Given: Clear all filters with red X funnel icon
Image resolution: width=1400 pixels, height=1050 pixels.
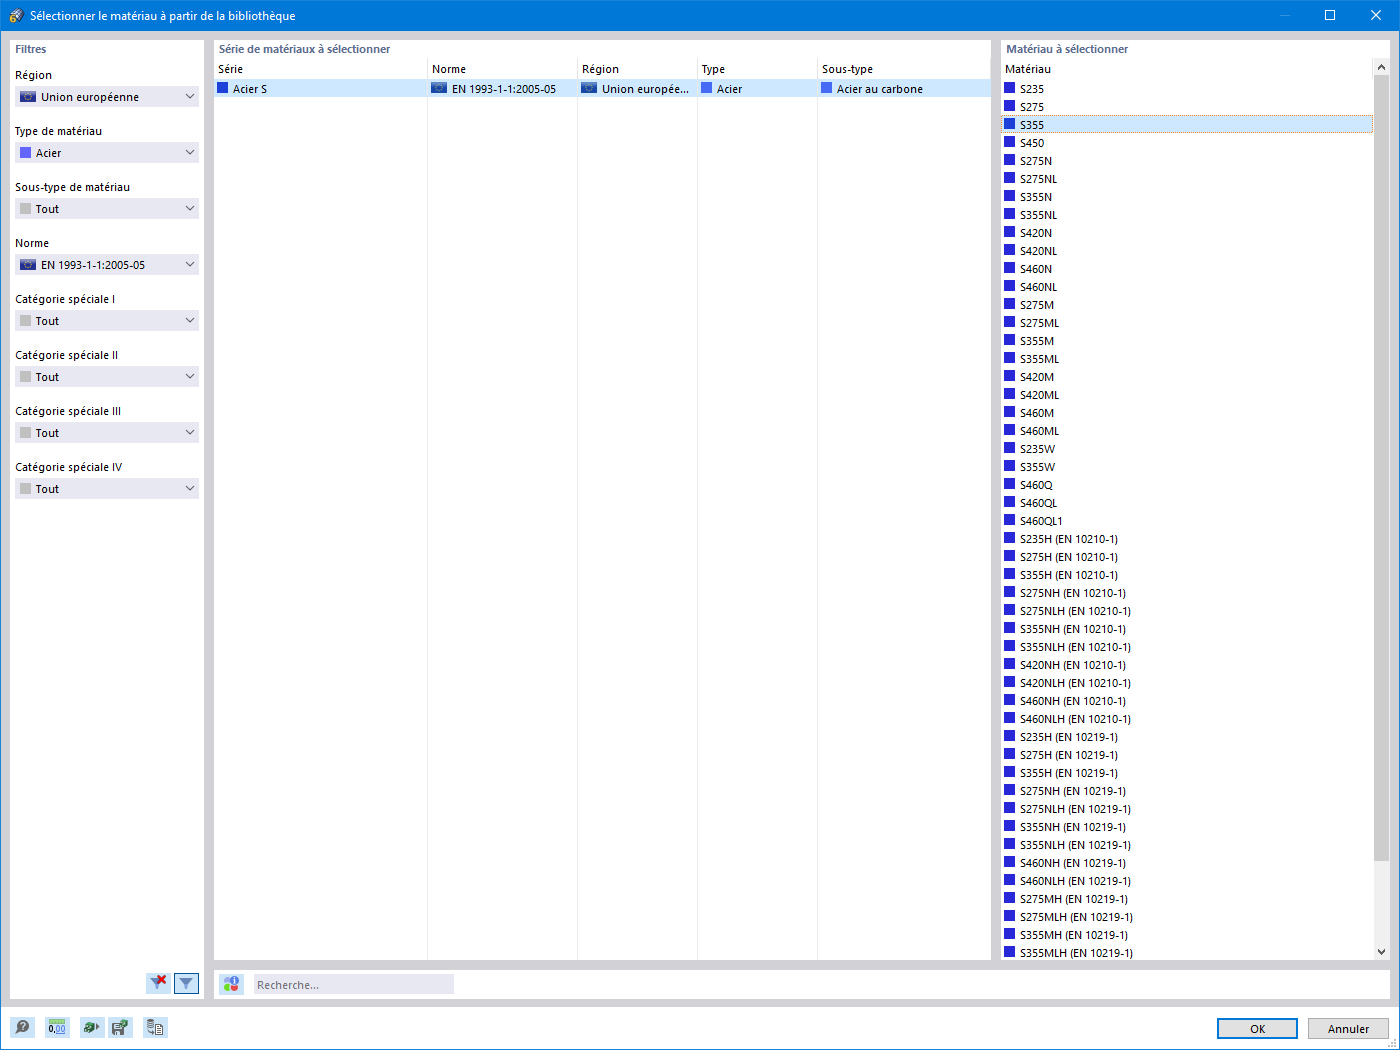Looking at the screenshot, I should 158,984.
